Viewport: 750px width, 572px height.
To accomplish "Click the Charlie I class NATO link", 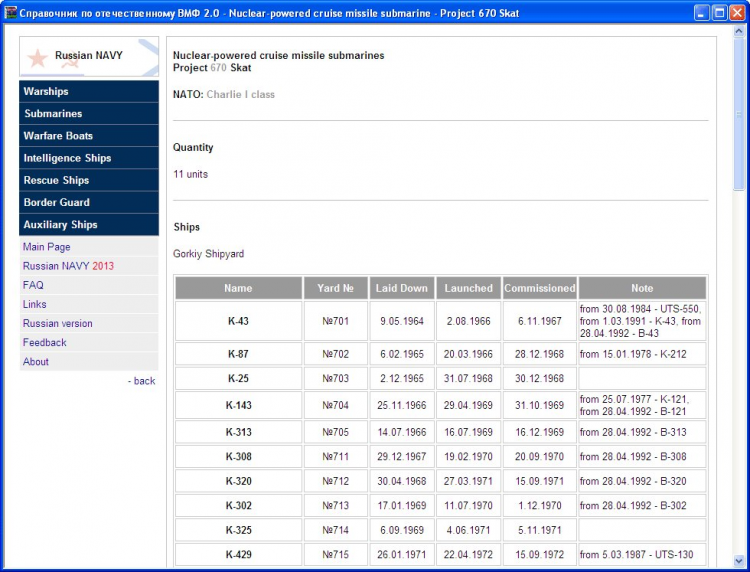I will 241,94.
